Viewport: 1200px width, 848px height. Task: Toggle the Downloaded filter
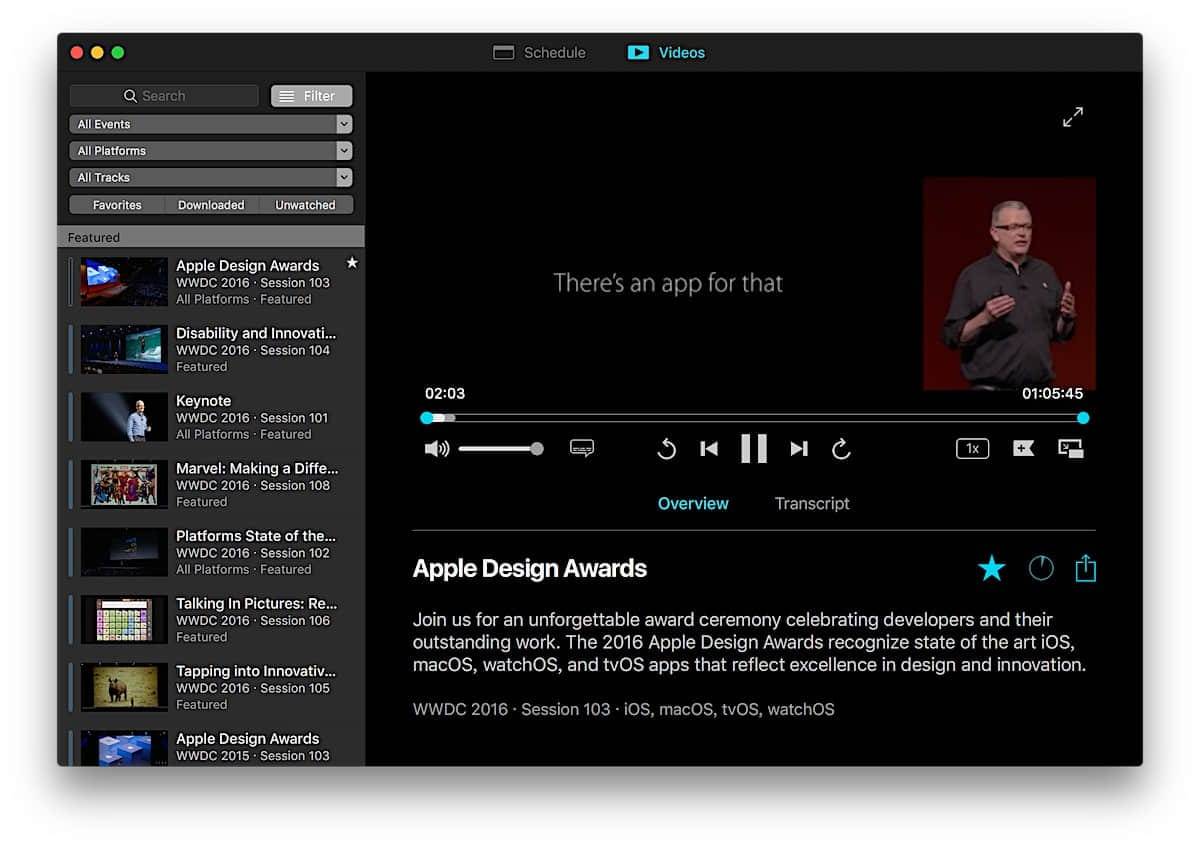[x=211, y=205]
